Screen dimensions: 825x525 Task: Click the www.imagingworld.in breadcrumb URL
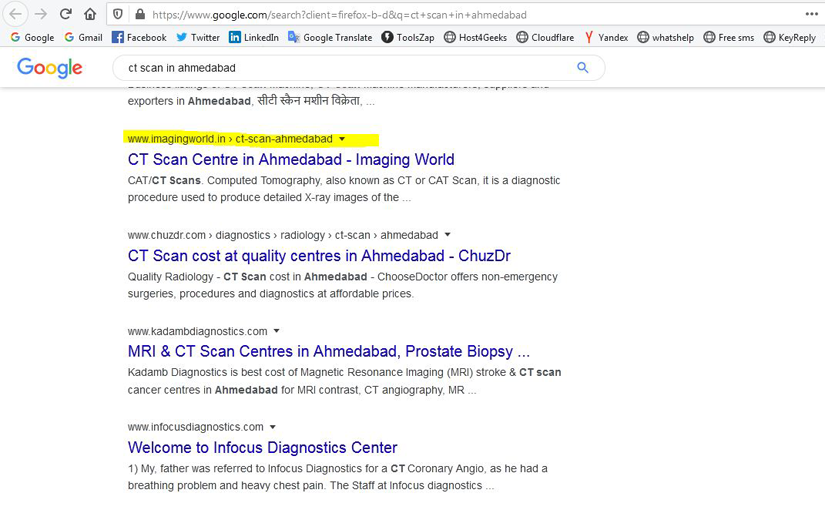click(230, 139)
